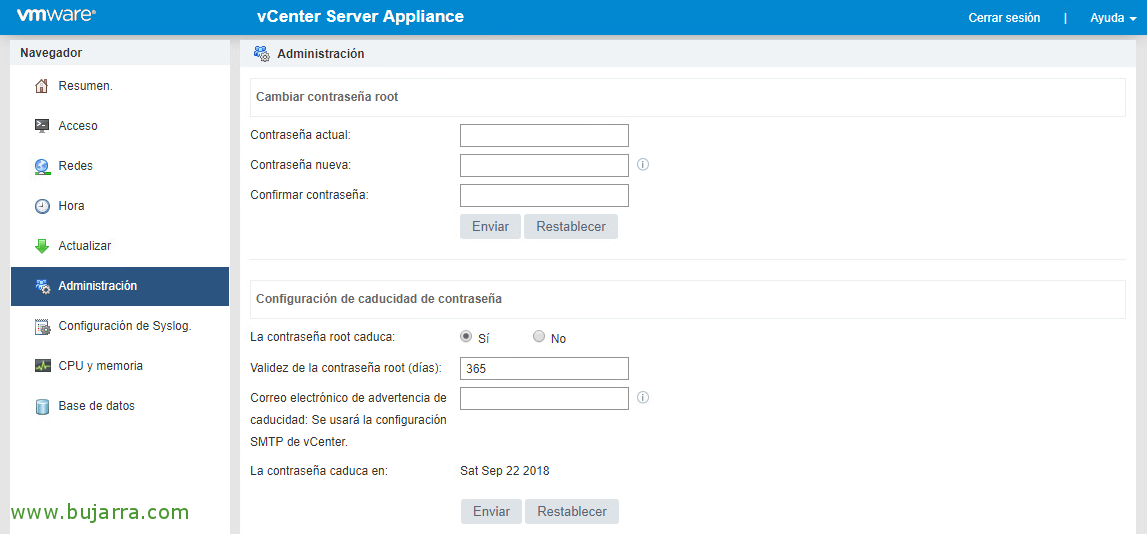Screen dimensions: 1147x534
Task: Click the Administración gears icon in sidebar
Action: point(42,286)
